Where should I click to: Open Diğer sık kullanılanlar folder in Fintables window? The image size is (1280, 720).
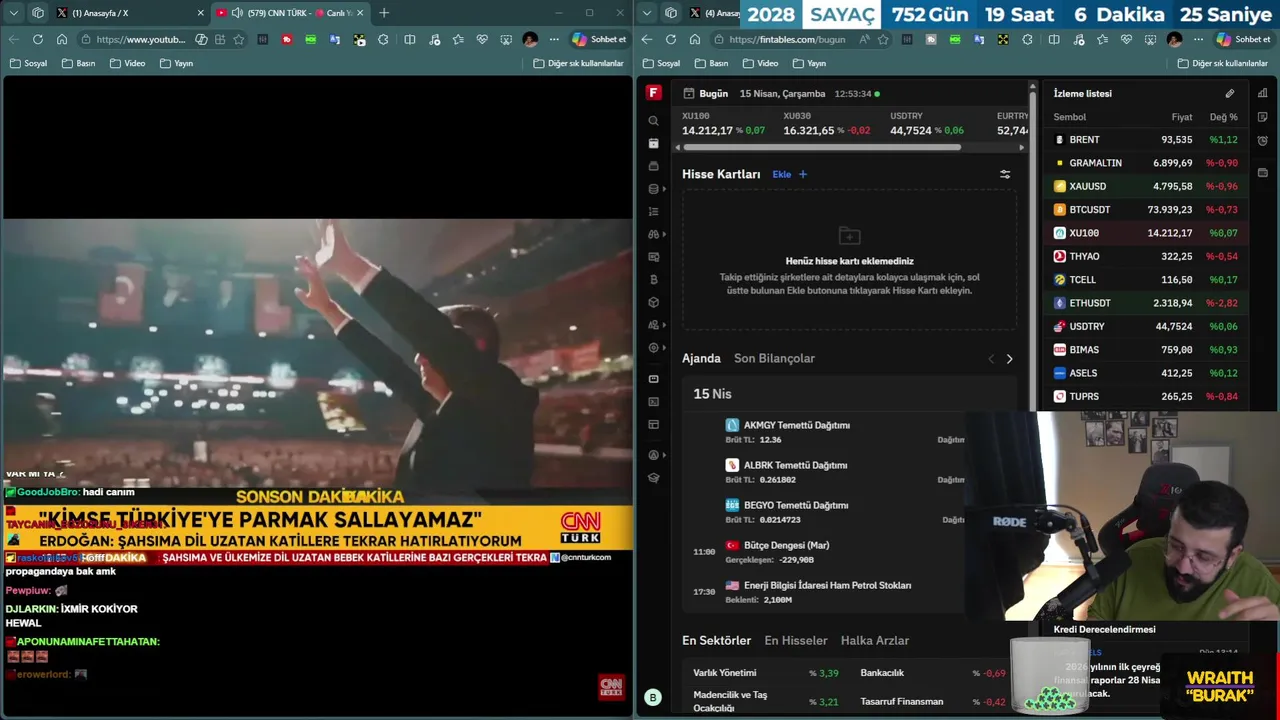[x=1222, y=63]
